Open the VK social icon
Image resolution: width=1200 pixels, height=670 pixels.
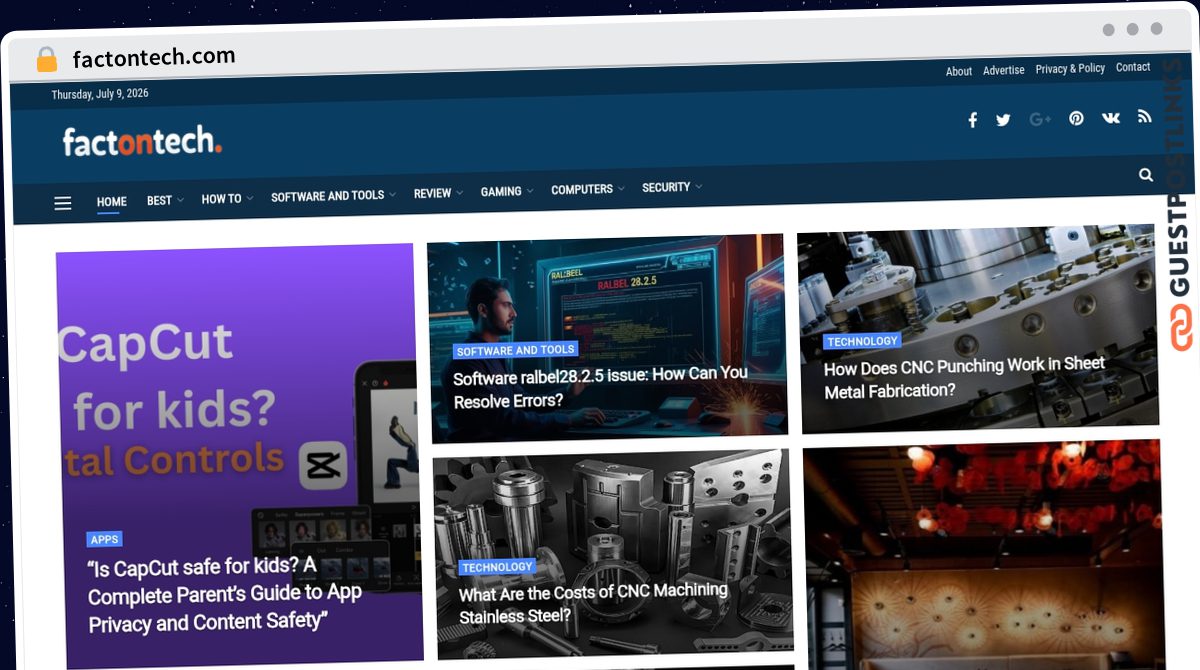(1111, 117)
